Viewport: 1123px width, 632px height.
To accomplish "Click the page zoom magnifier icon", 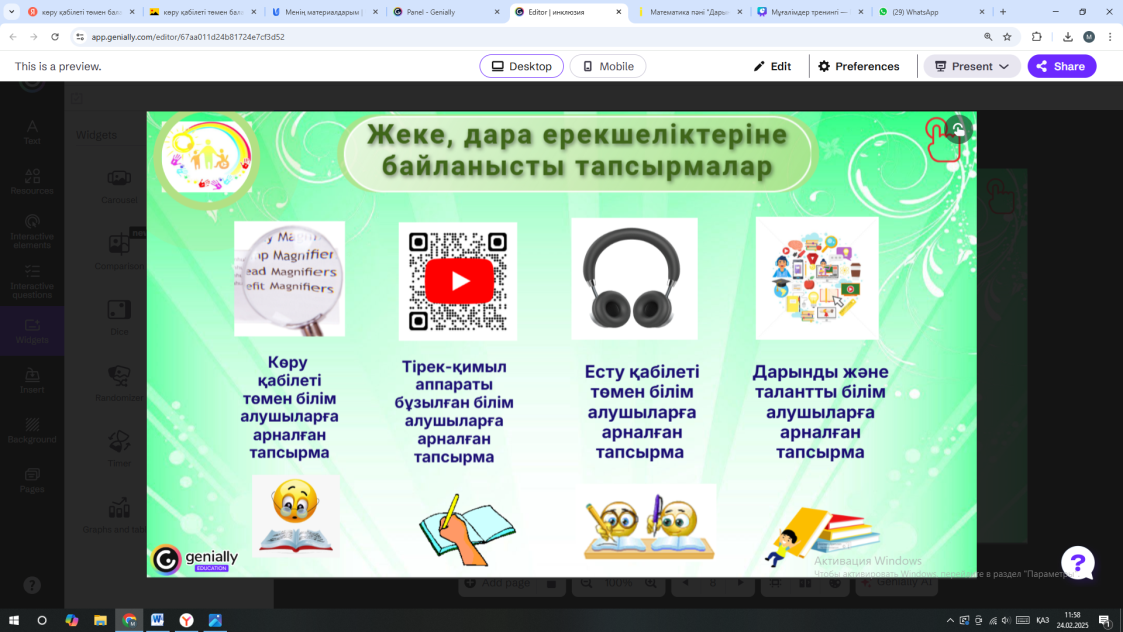I will click(988, 37).
